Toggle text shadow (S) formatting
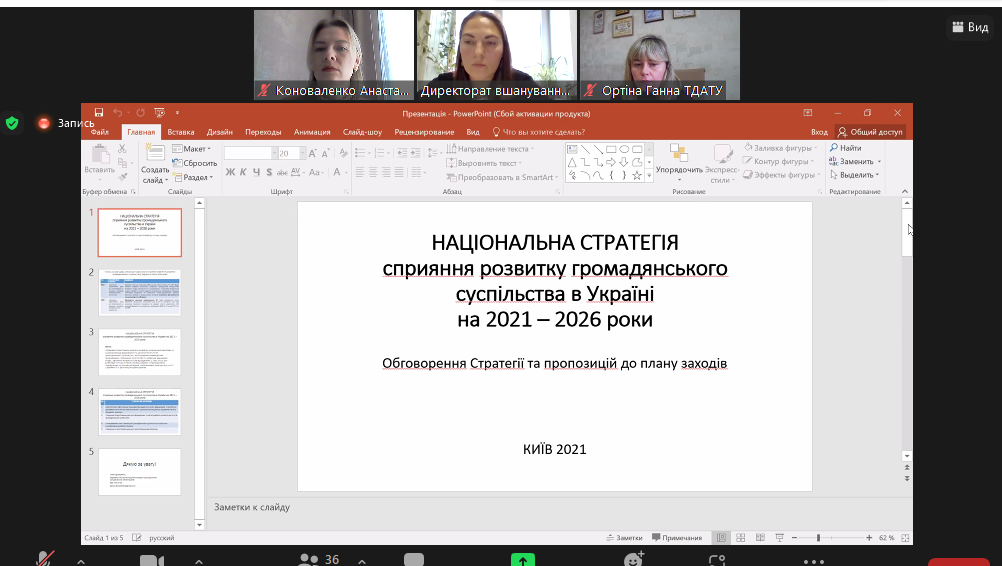Viewport: 1002px width, 566px height. (269, 172)
